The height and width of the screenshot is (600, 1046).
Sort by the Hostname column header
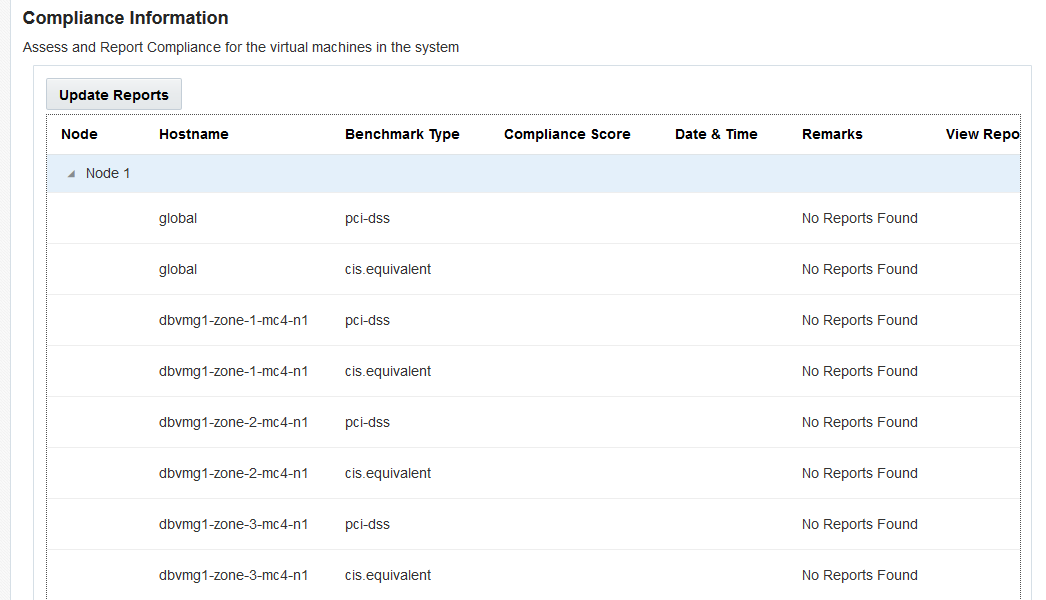[x=193, y=134]
